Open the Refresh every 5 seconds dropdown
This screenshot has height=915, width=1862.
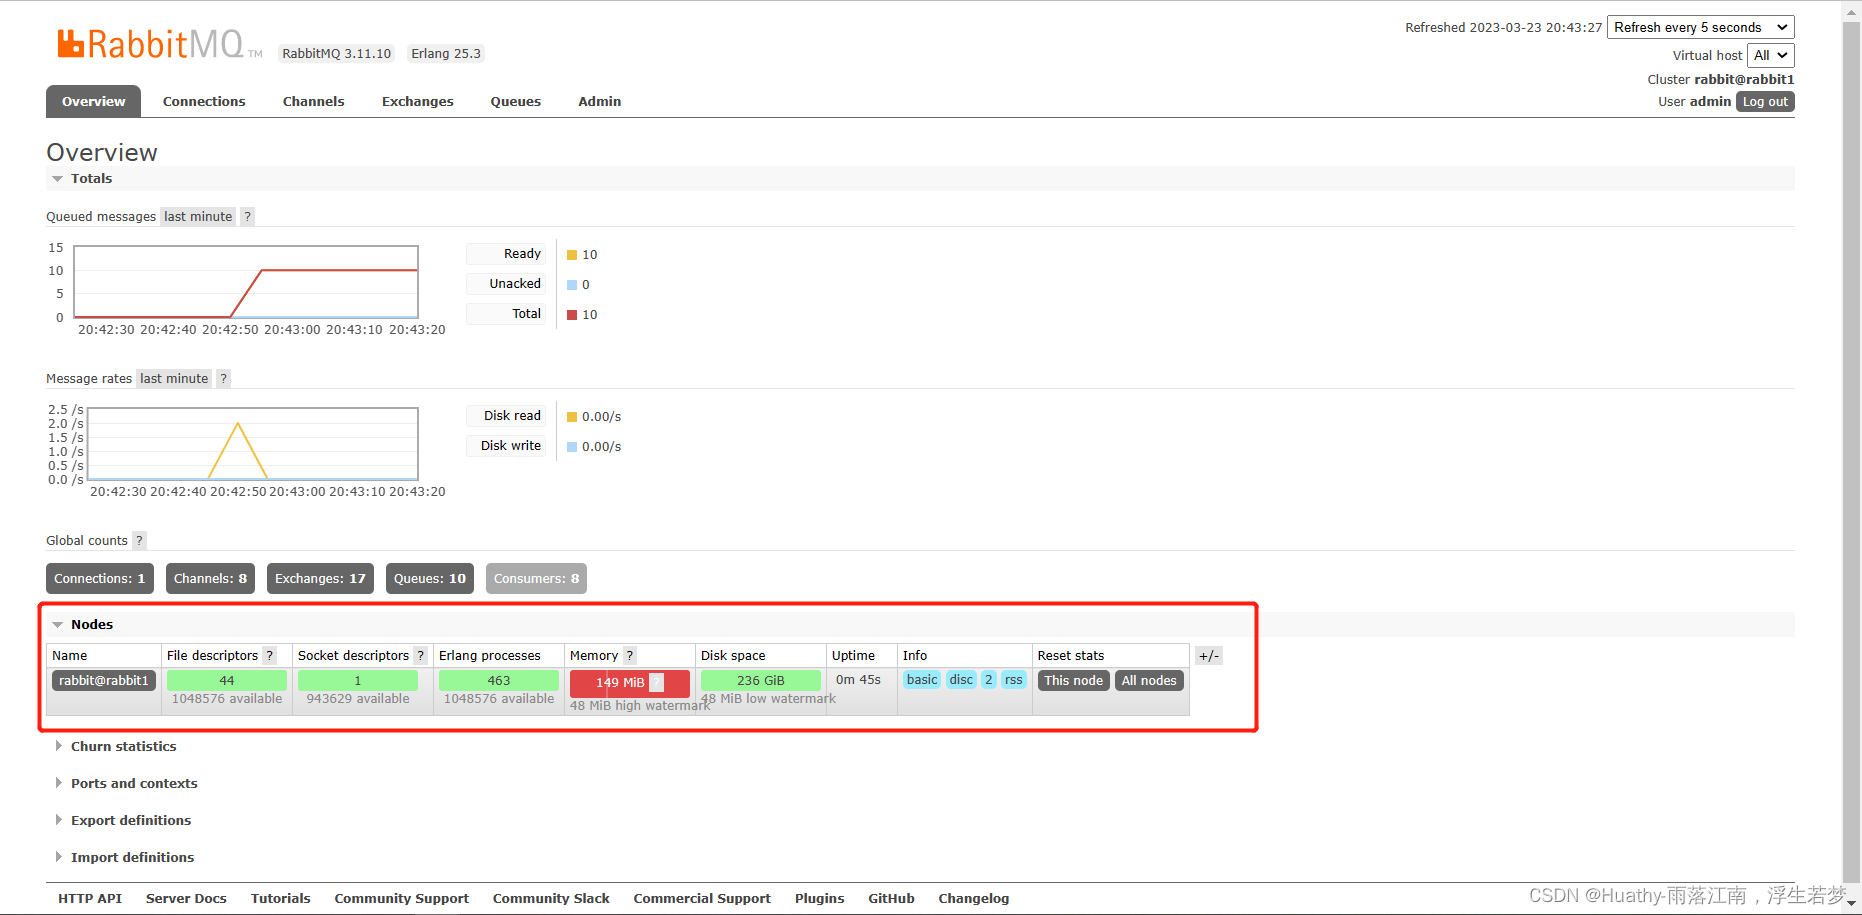click(x=1701, y=28)
